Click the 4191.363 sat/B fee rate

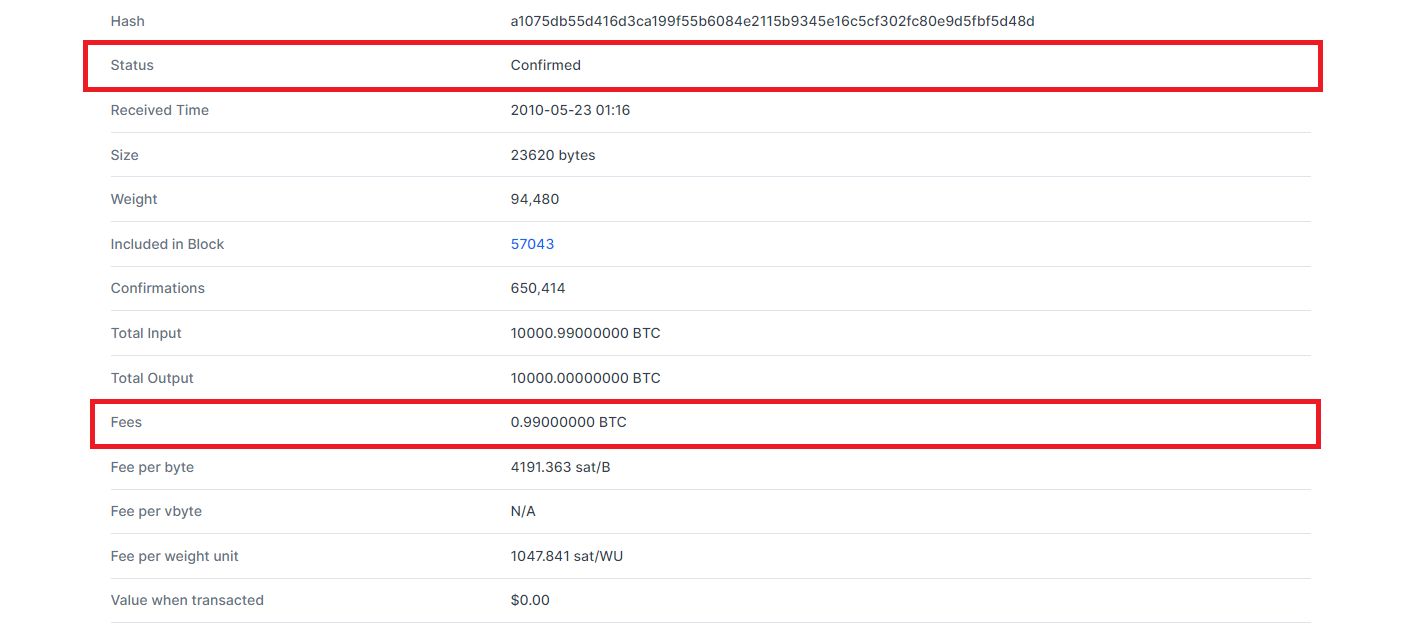[560, 467]
